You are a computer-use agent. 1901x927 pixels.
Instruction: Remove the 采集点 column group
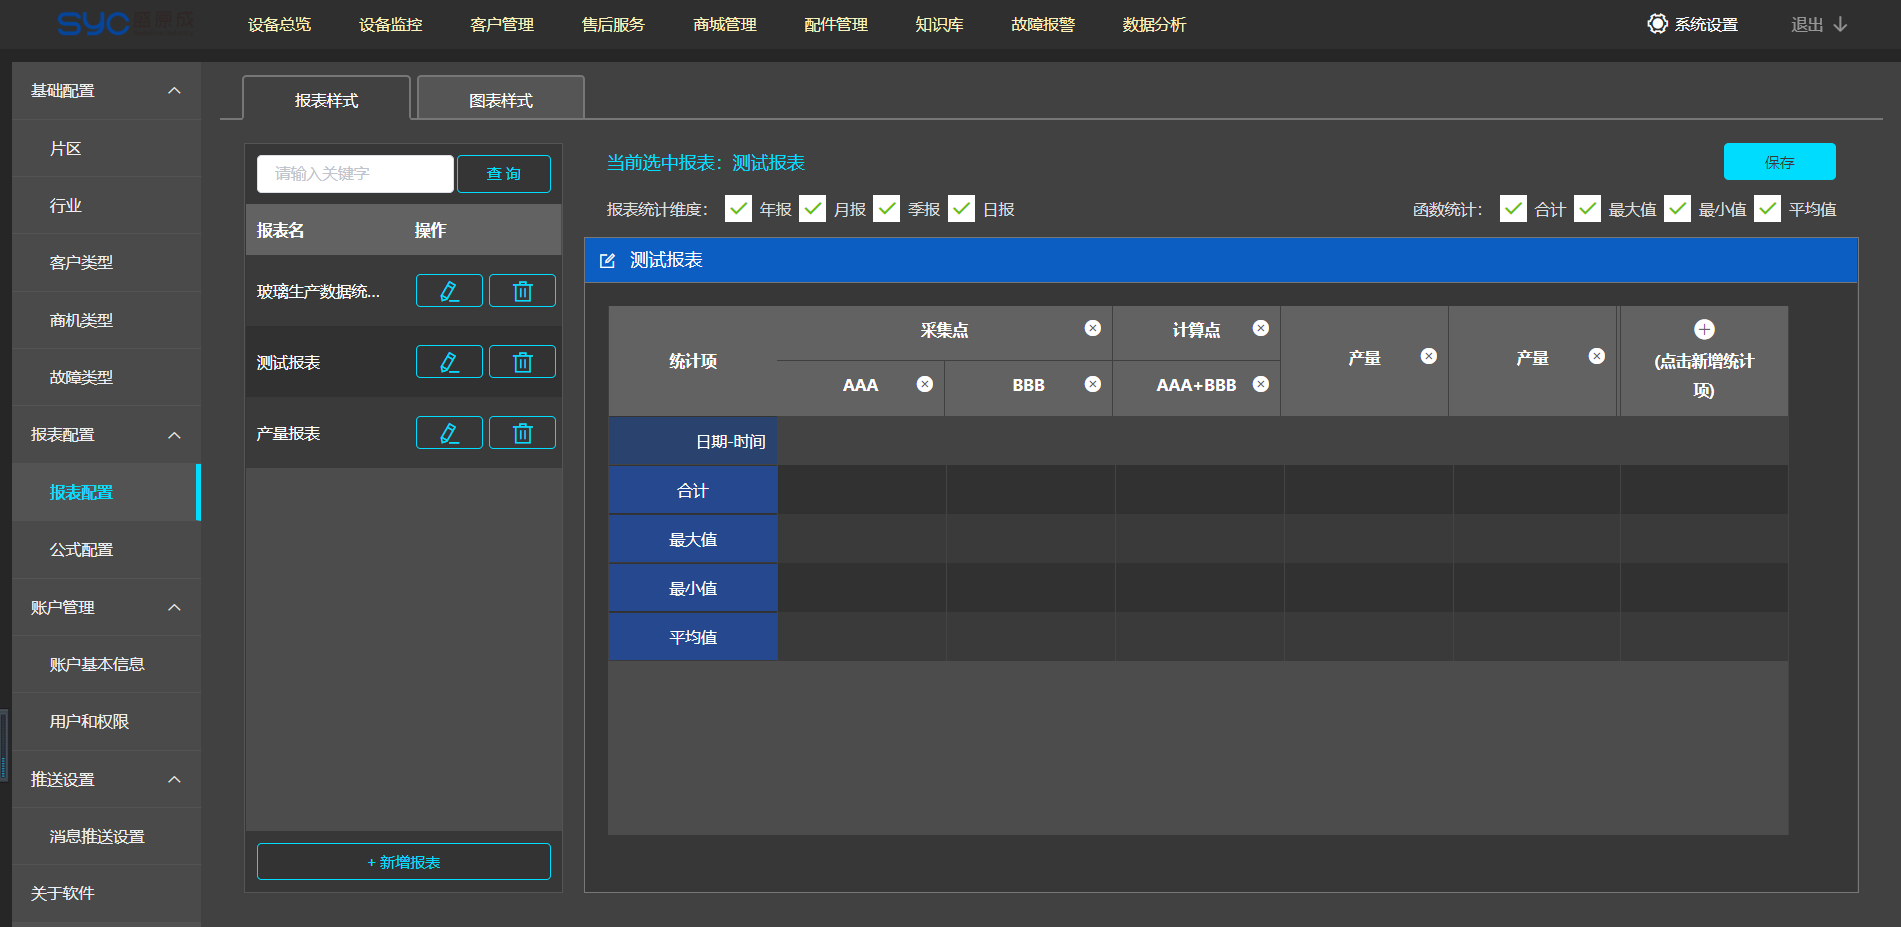pyautogui.click(x=1093, y=328)
